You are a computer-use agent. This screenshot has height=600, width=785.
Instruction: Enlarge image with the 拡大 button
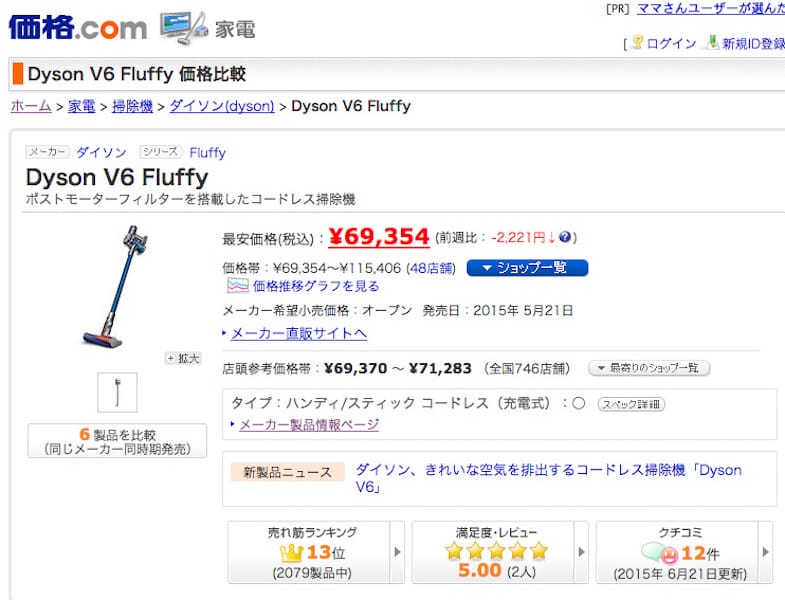tap(184, 358)
